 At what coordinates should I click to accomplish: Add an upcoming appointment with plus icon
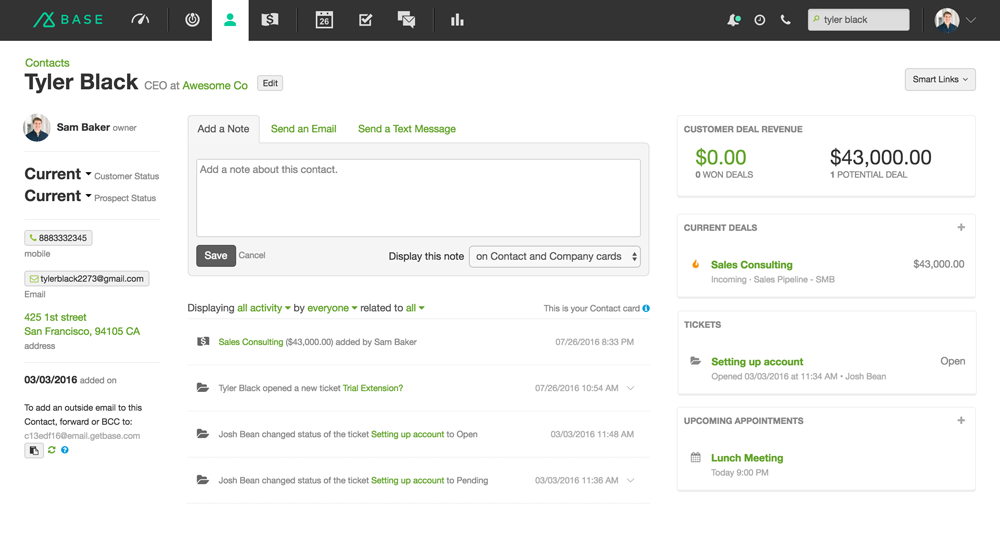coord(961,420)
